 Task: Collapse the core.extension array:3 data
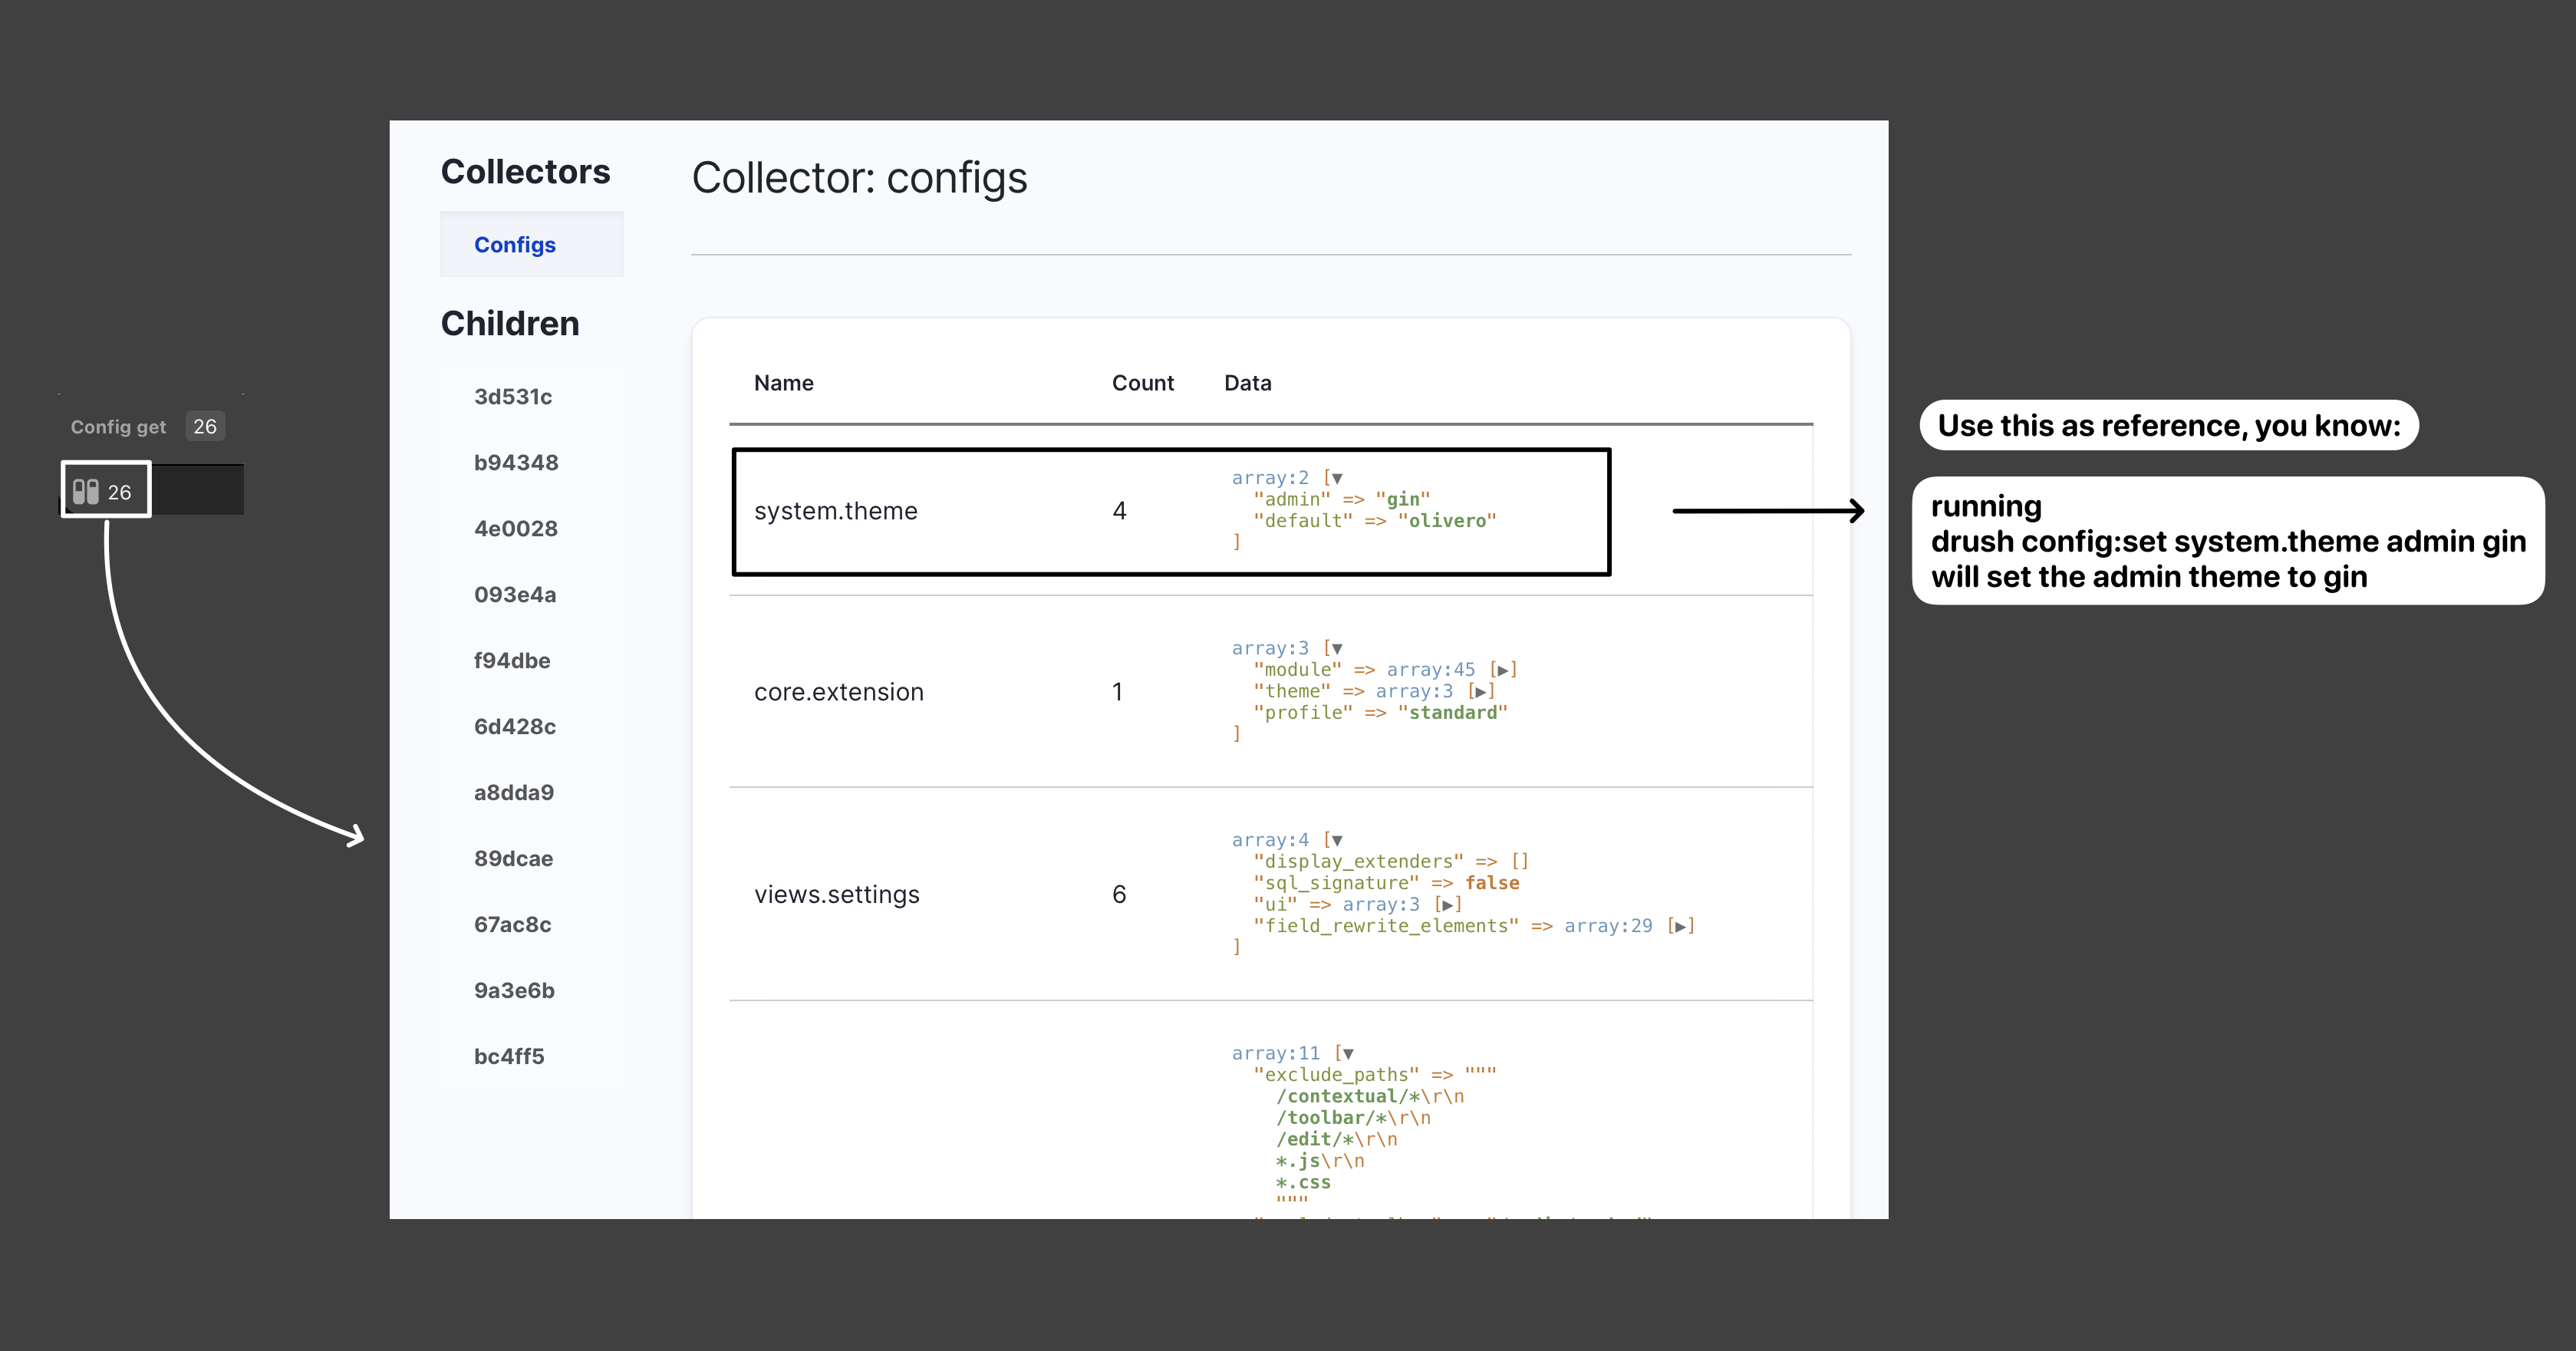1337,649
